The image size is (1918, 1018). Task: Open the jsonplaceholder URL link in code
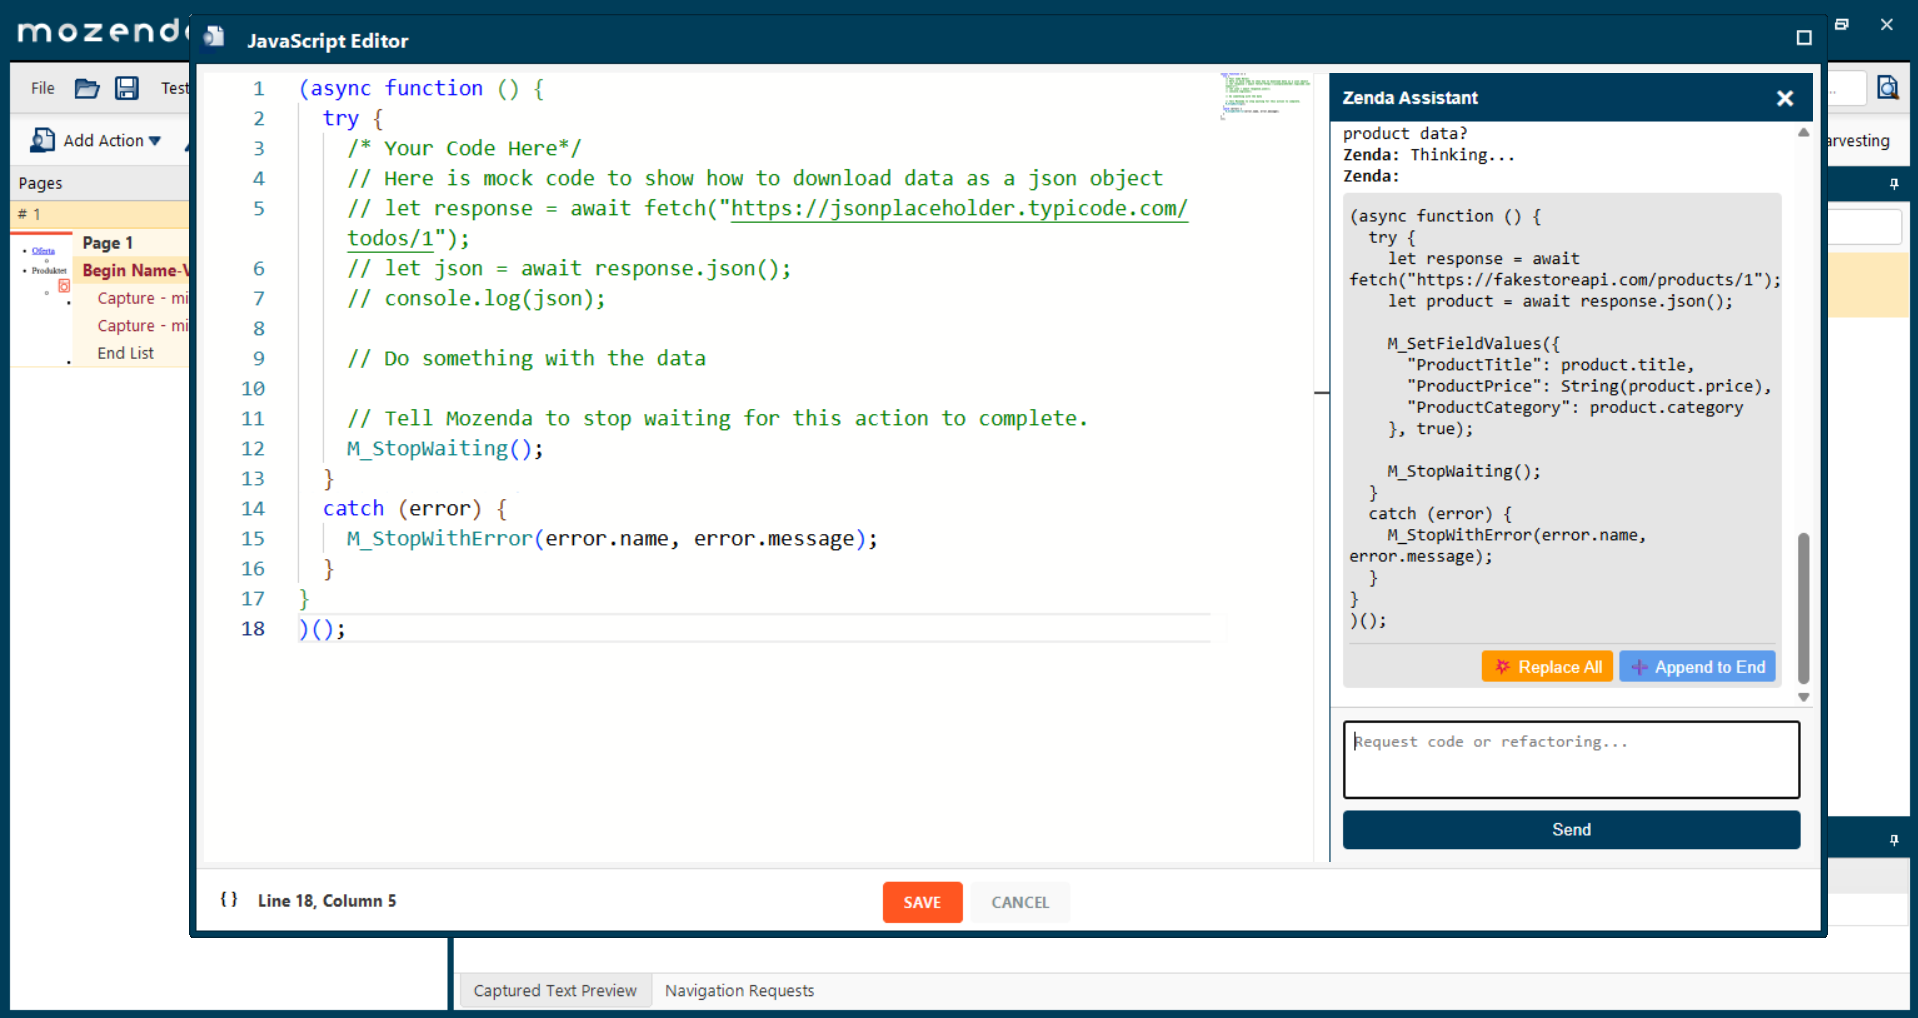point(959,208)
